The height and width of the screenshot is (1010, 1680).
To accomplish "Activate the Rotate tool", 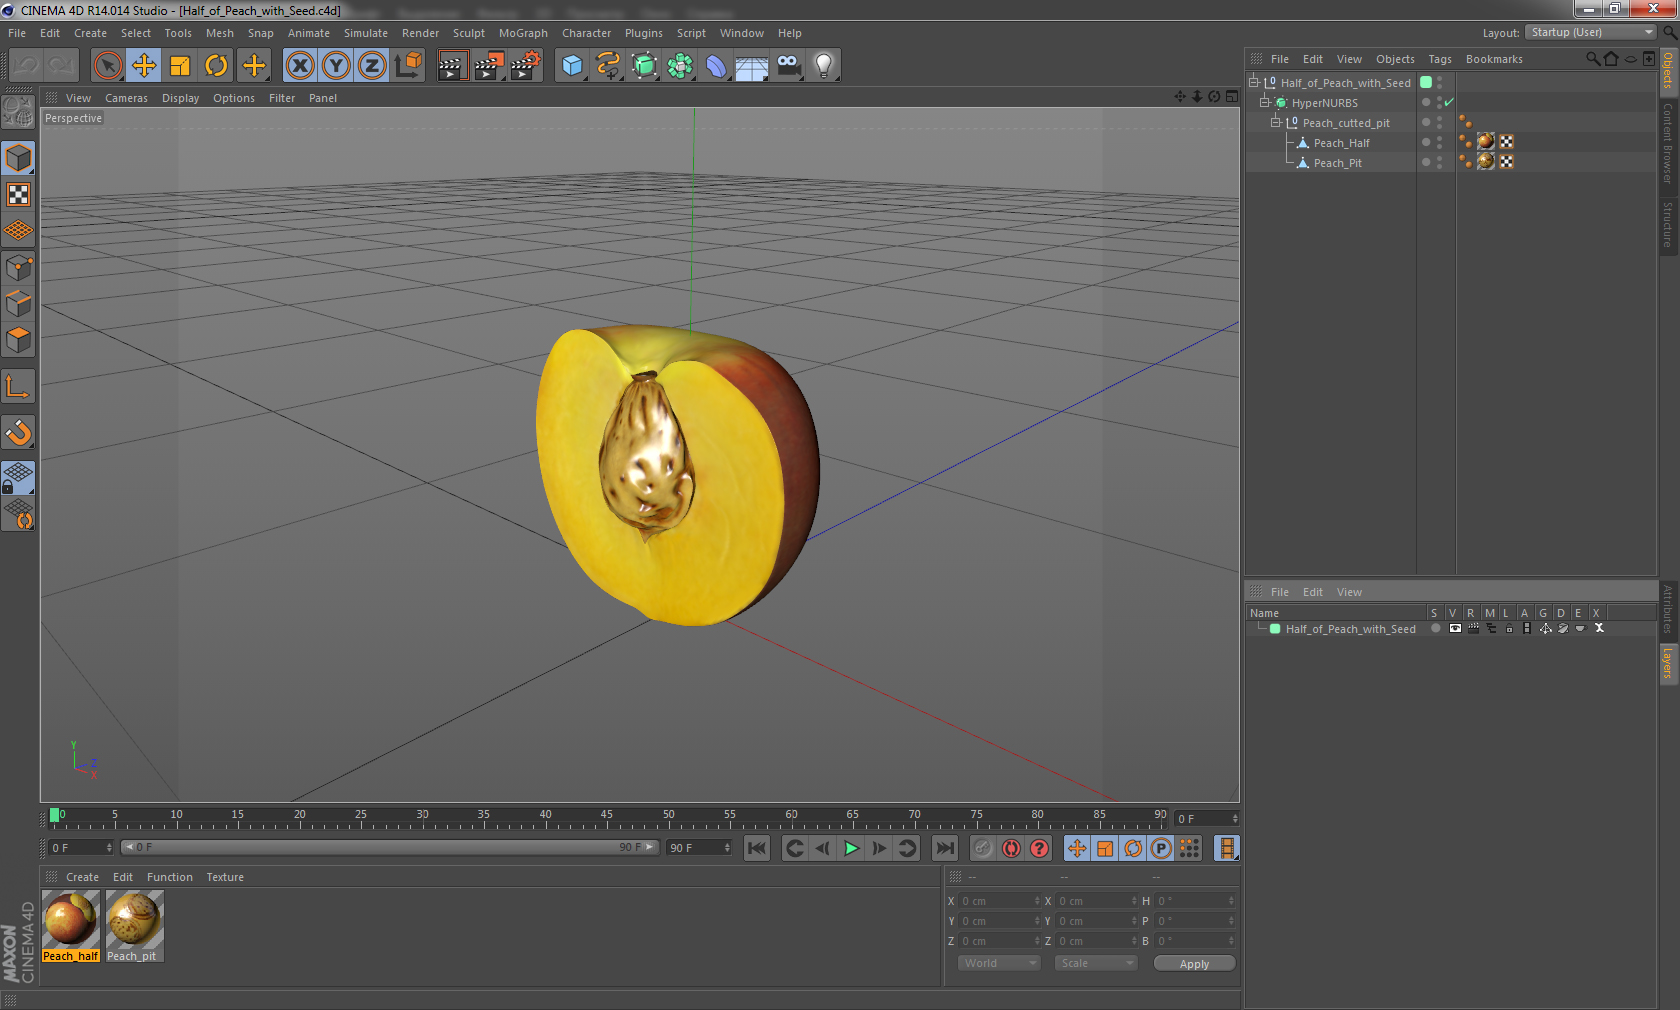I will [x=216, y=66].
